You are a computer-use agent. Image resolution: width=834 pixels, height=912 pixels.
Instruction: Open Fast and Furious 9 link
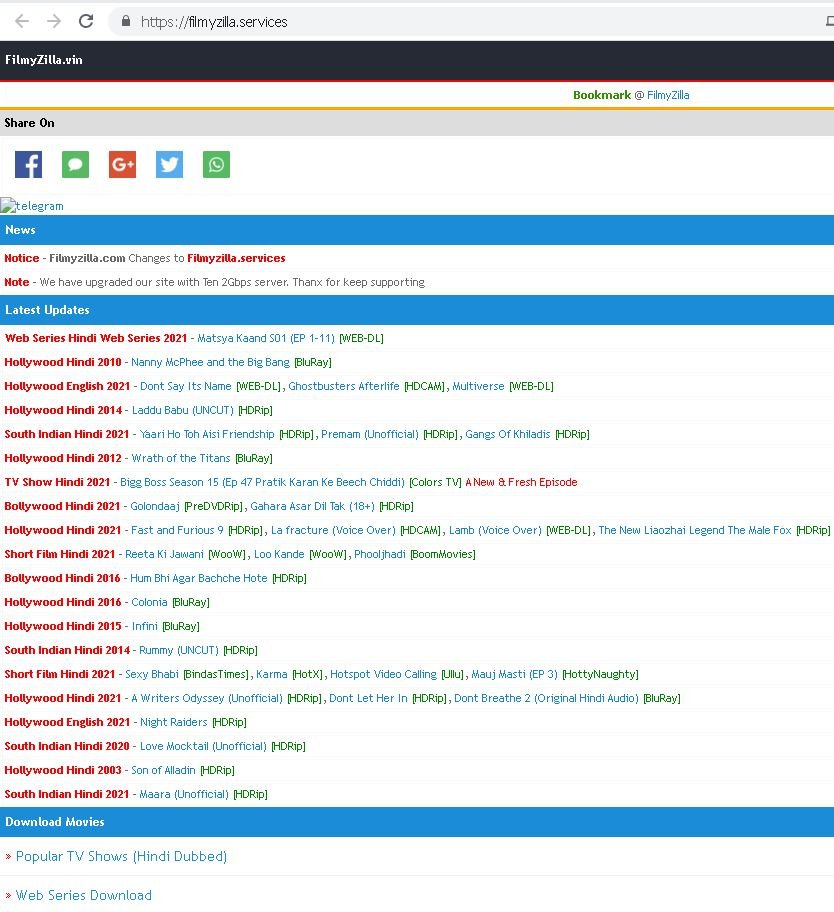click(x=177, y=530)
